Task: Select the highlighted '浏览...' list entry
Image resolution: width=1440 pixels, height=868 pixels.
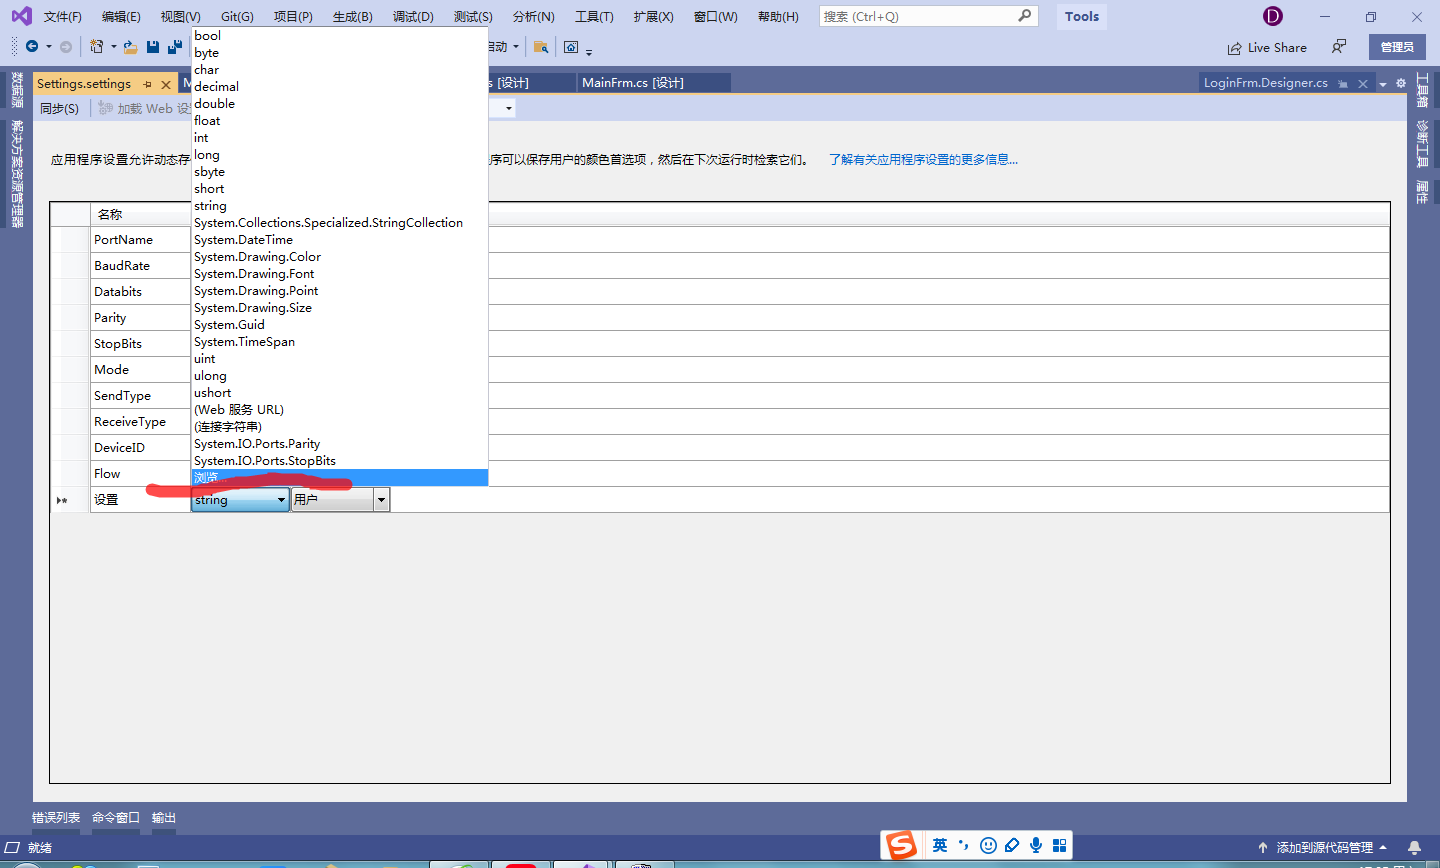Action: point(339,477)
